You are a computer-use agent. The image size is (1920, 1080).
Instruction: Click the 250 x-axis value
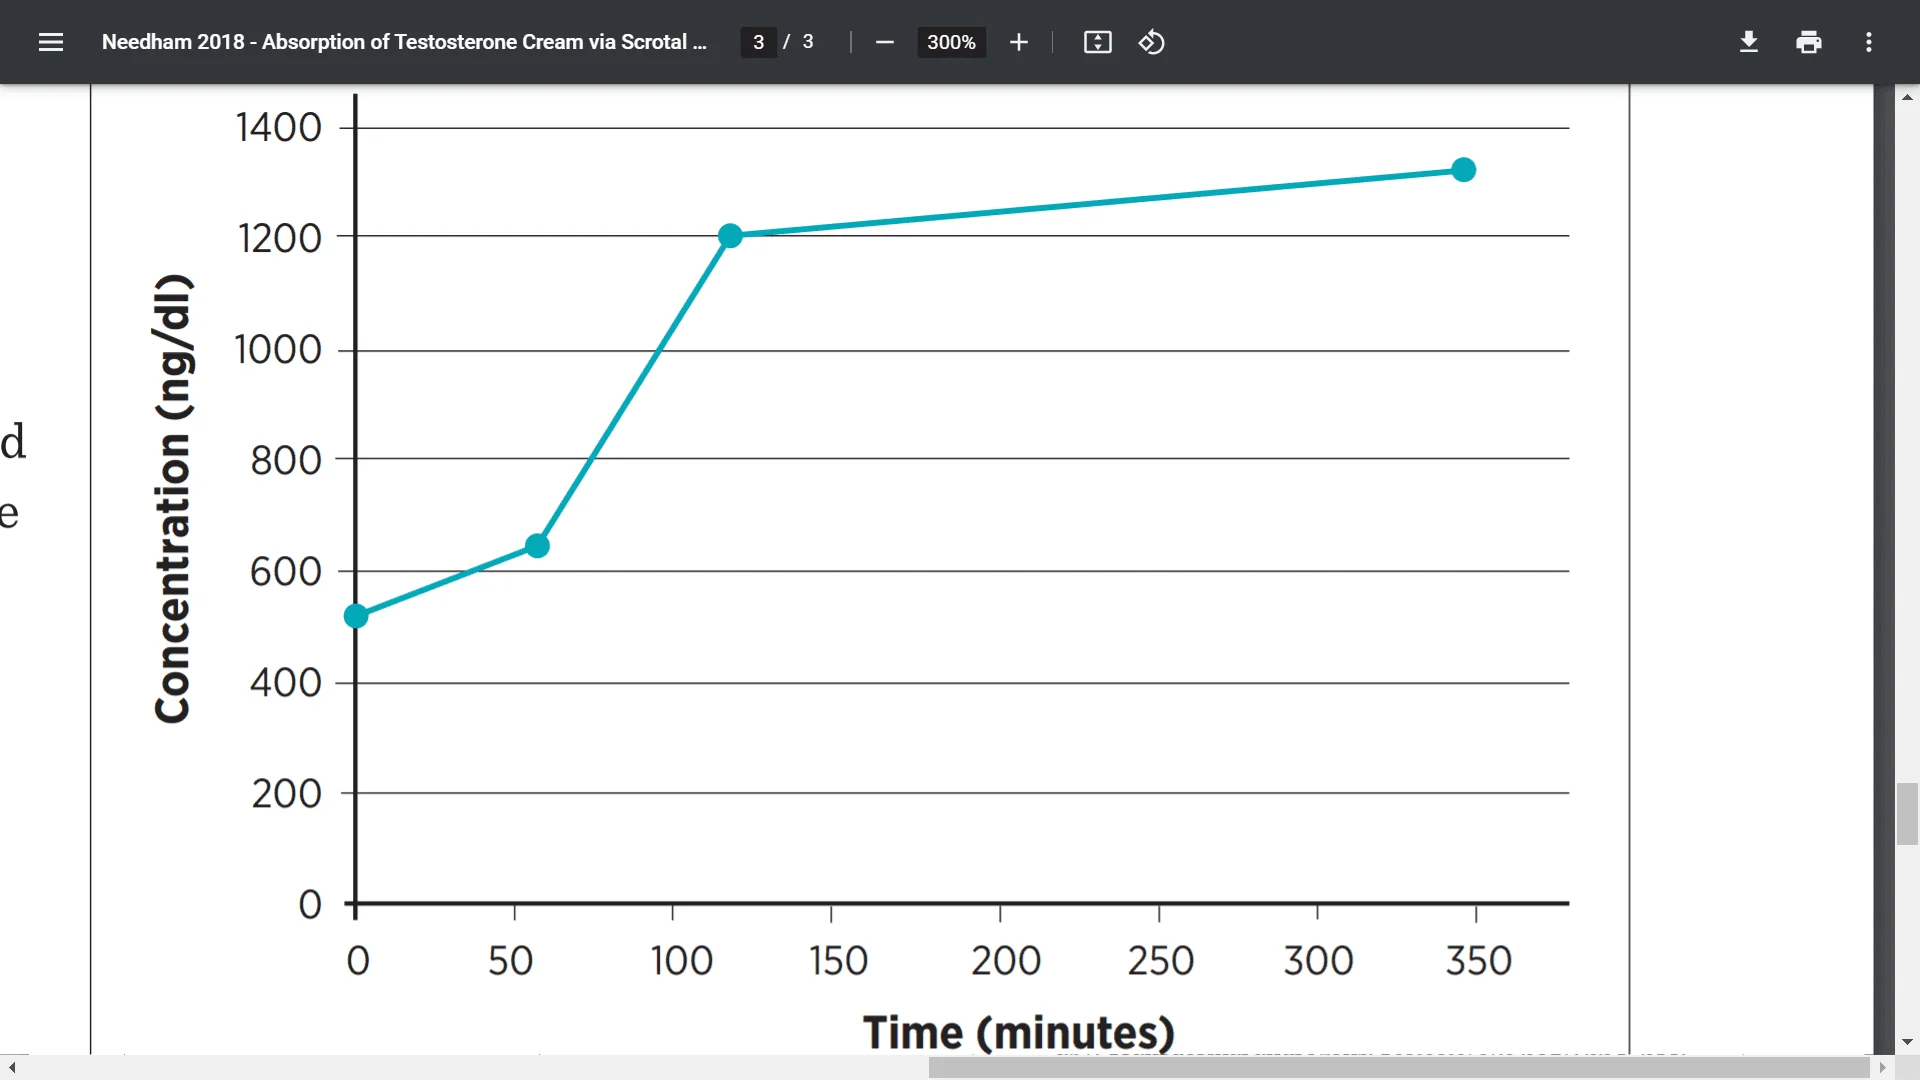[1161, 961]
